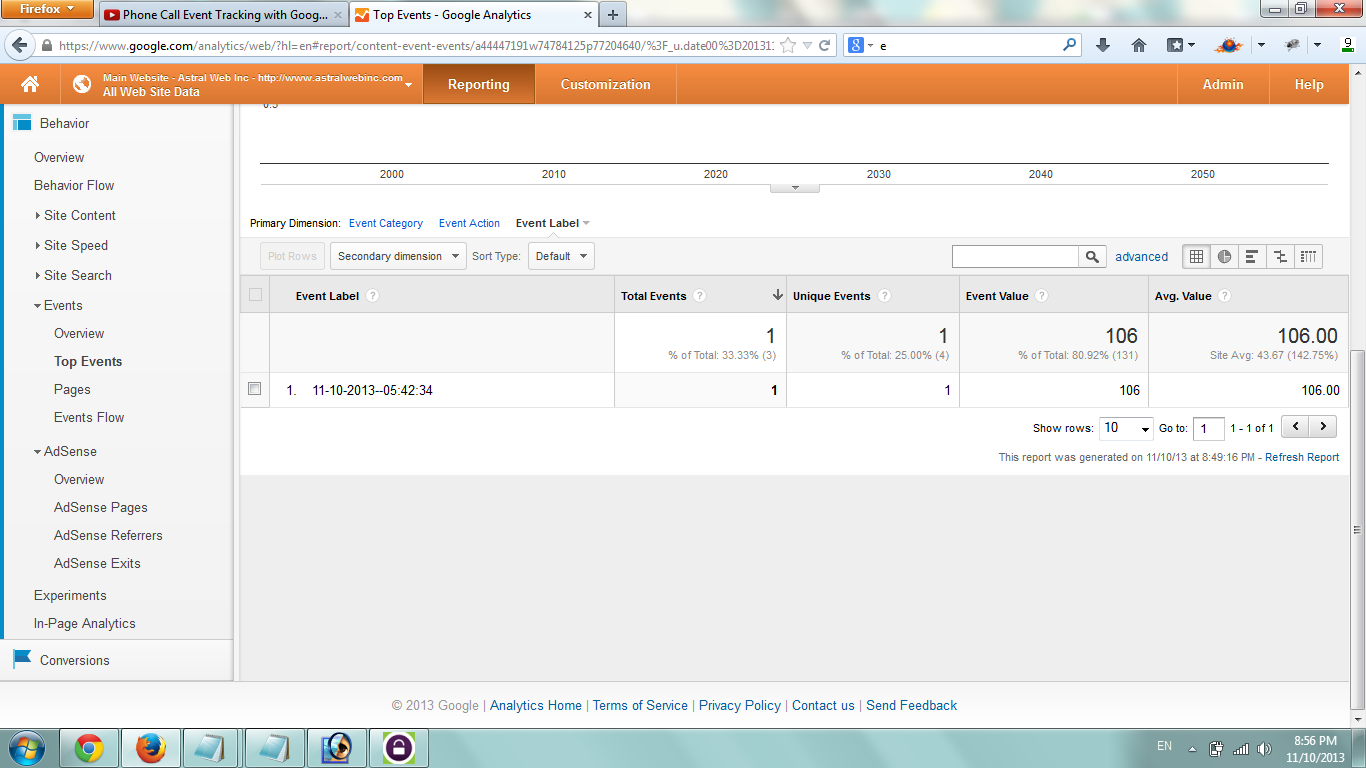
Task: Expand the Site Speed section
Action: [x=70, y=245]
